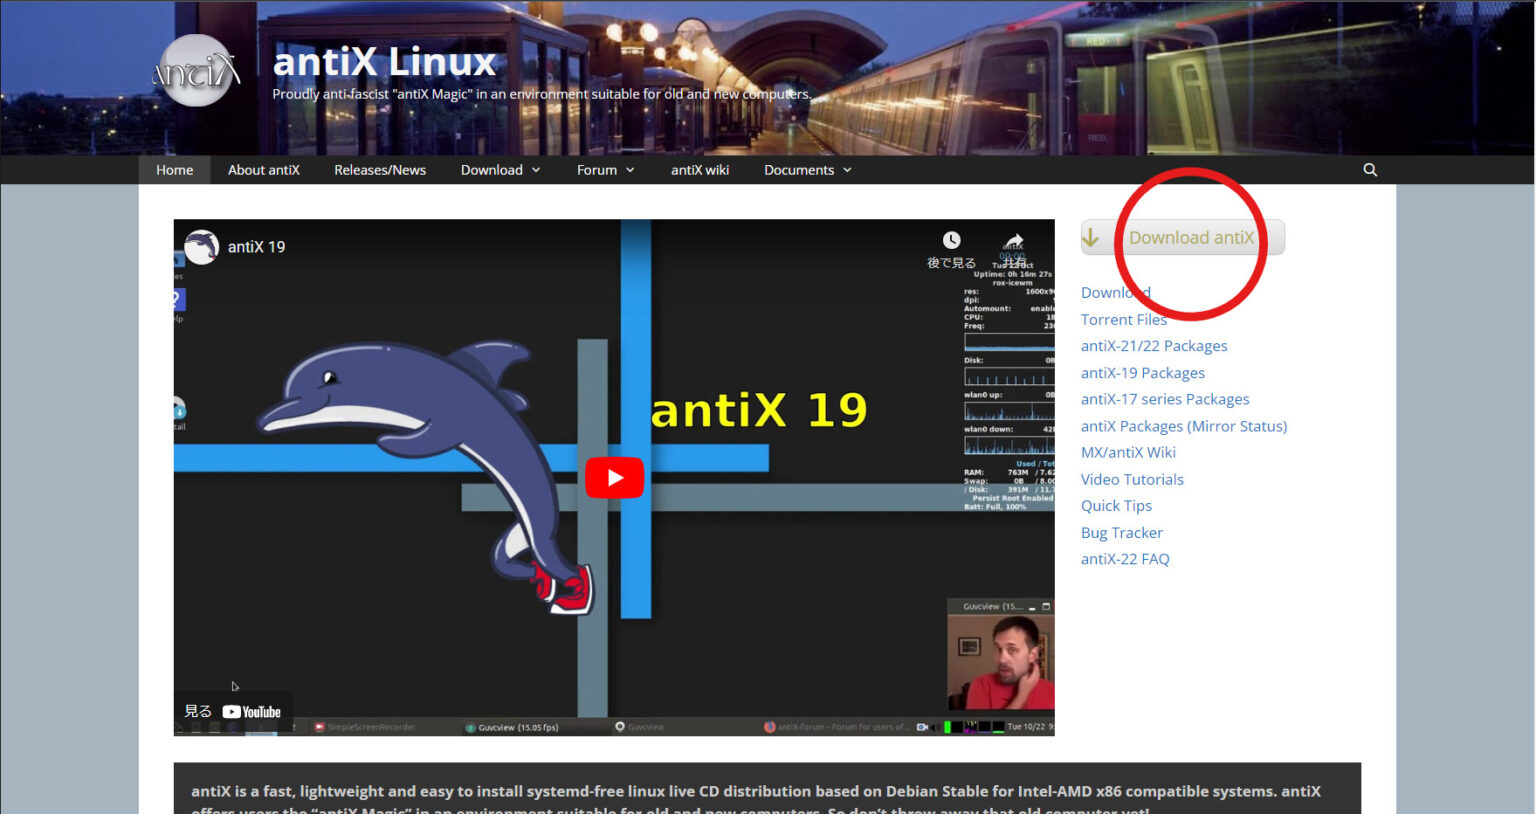1536x814 pixels.
Task: Click the Share arrow icon on the video
Action: [1012, 239]
